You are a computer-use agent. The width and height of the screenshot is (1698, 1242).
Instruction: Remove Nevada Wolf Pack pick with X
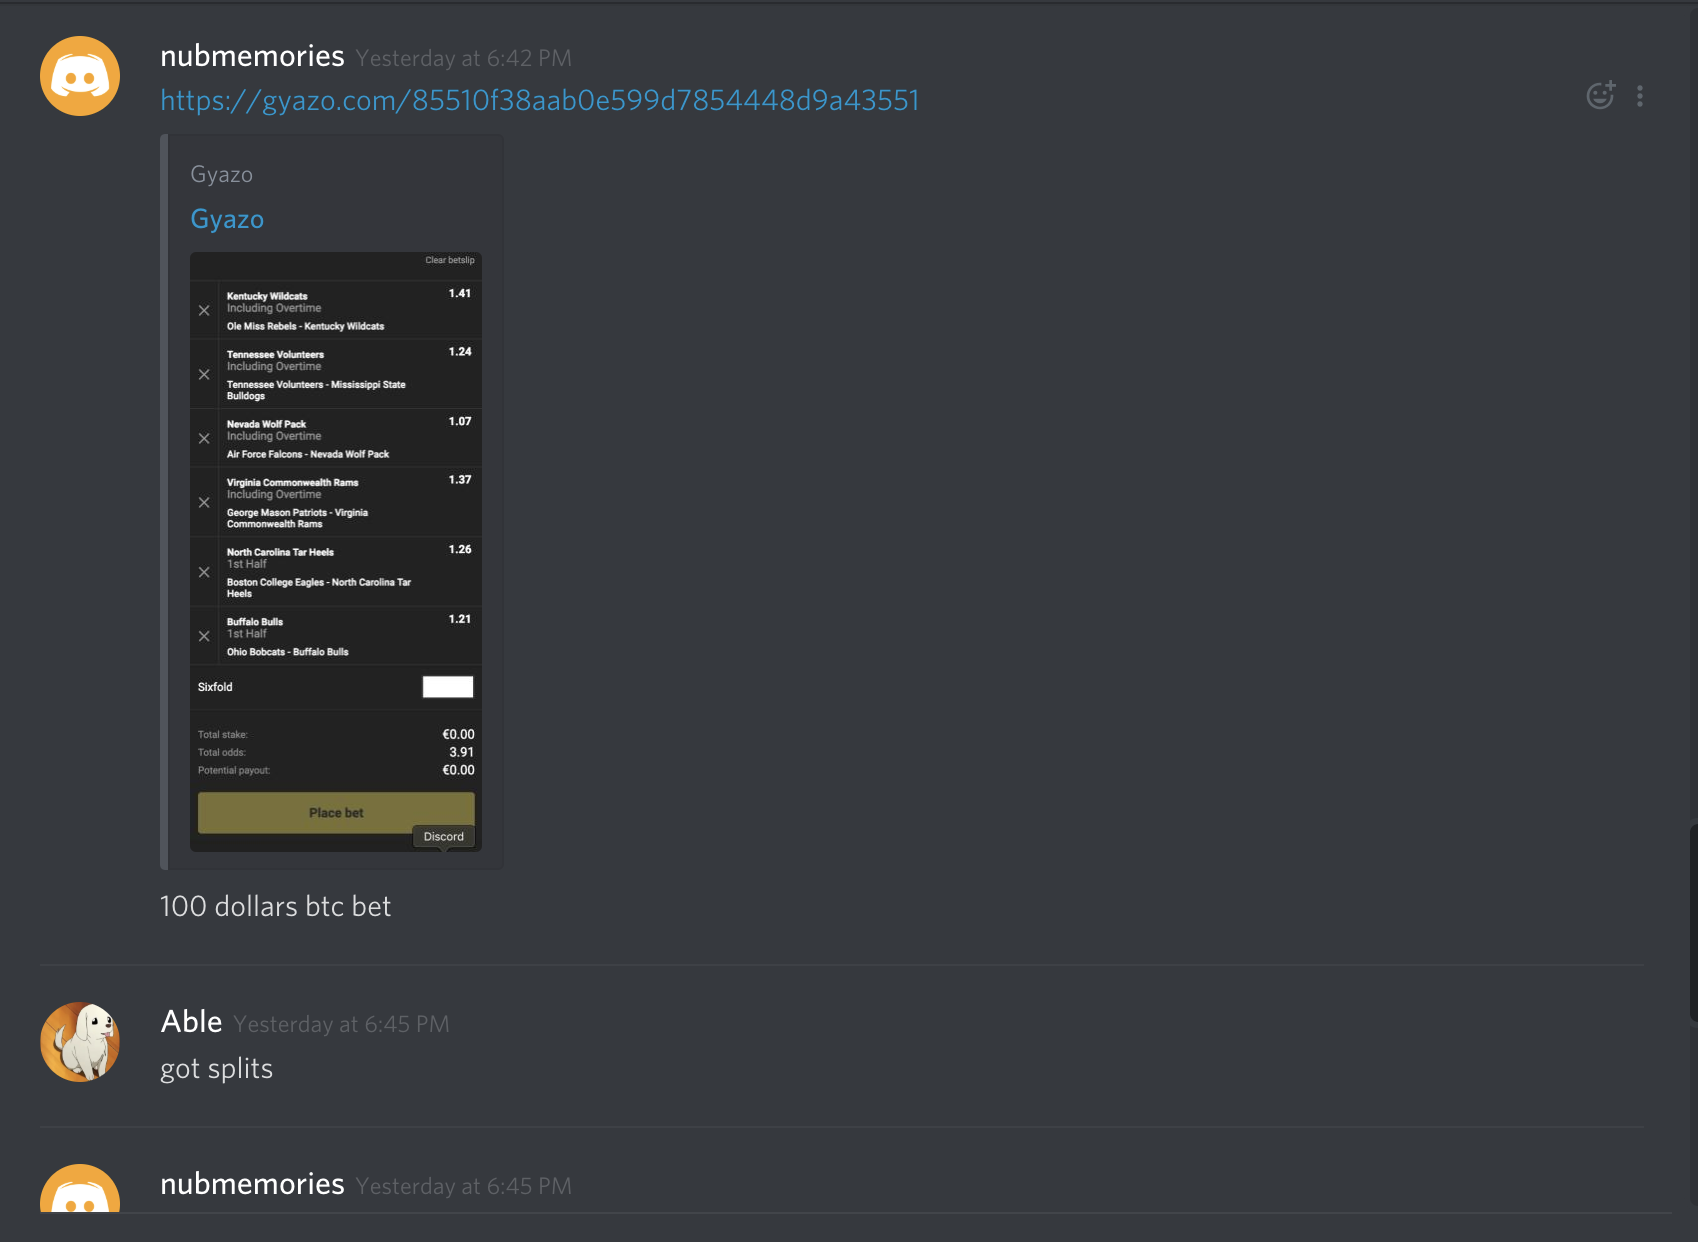click(204, 439)
